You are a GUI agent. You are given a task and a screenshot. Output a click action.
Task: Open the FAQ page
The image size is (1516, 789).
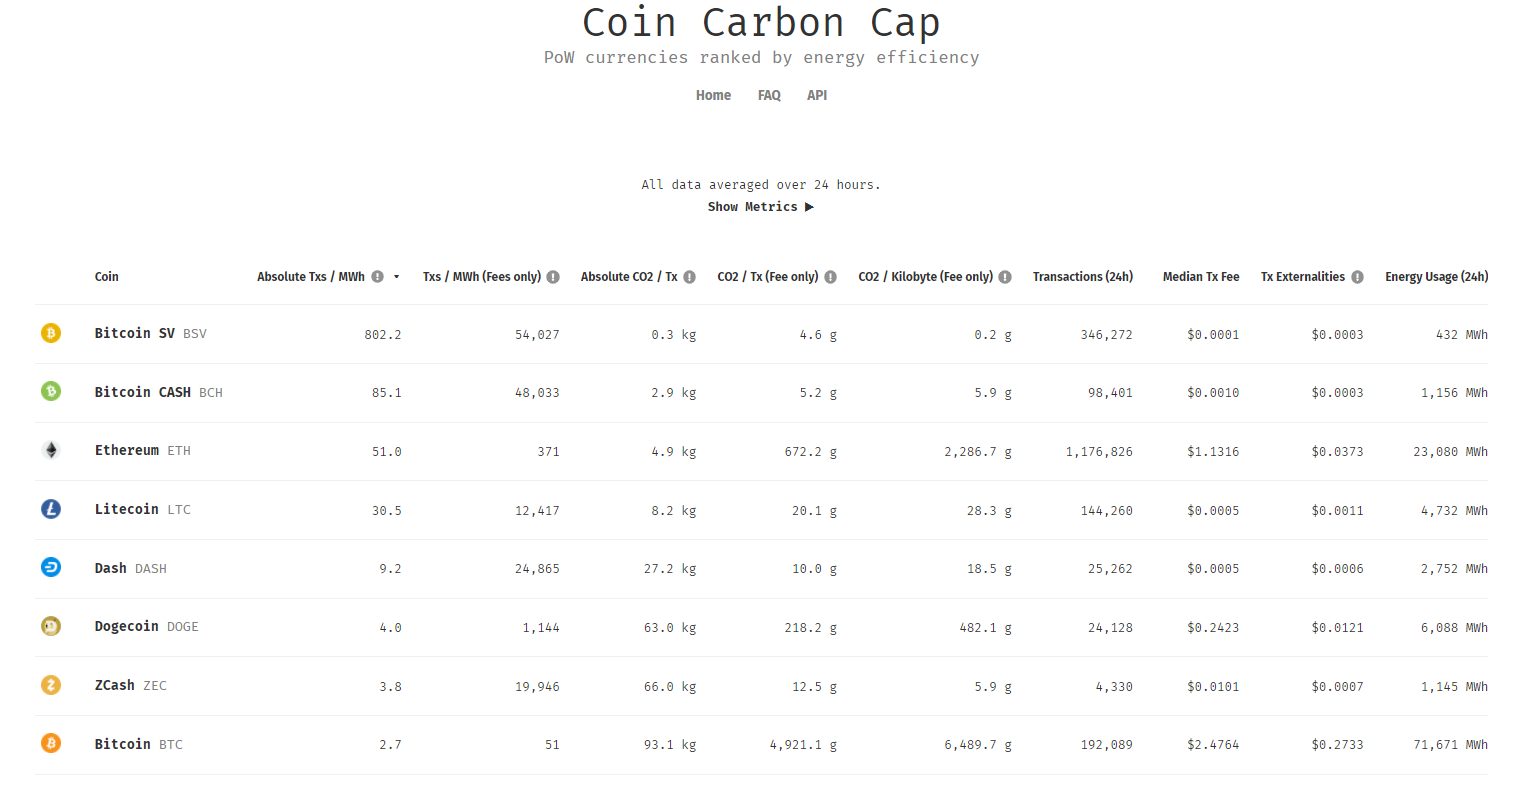(769, 95)
